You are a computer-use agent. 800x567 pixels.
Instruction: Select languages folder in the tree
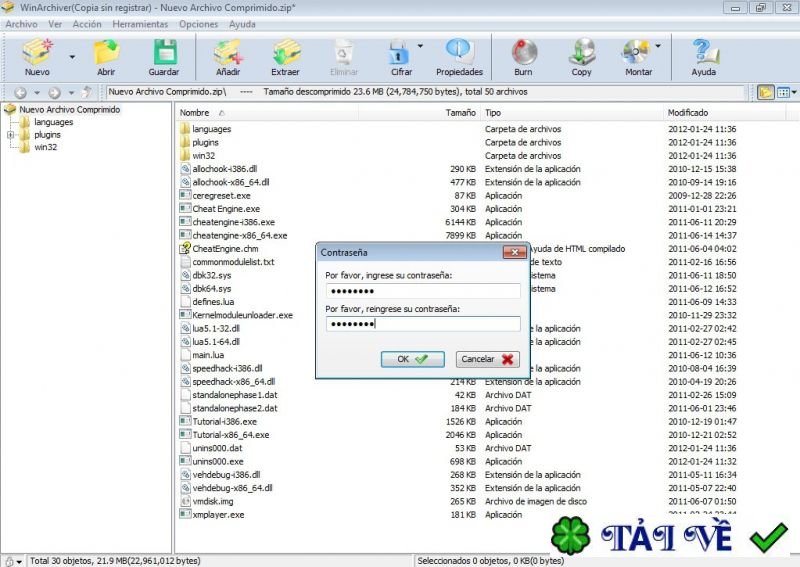(54, 122)
